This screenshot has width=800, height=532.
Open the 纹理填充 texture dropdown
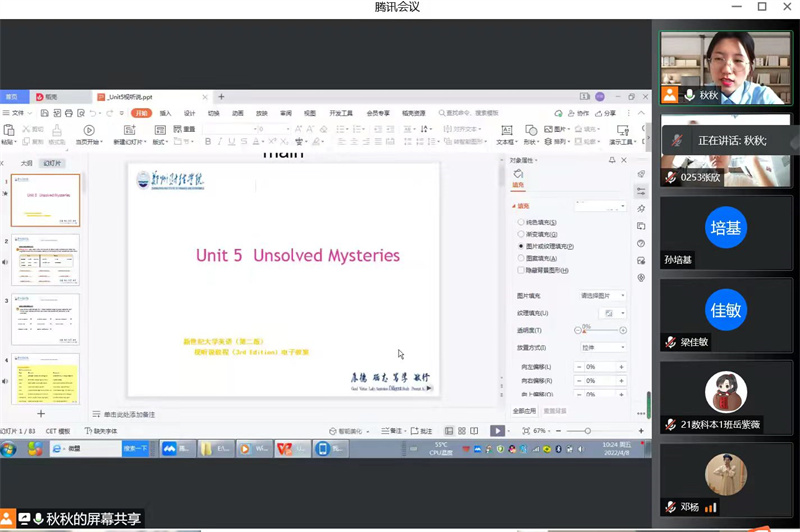pos(610,313)
